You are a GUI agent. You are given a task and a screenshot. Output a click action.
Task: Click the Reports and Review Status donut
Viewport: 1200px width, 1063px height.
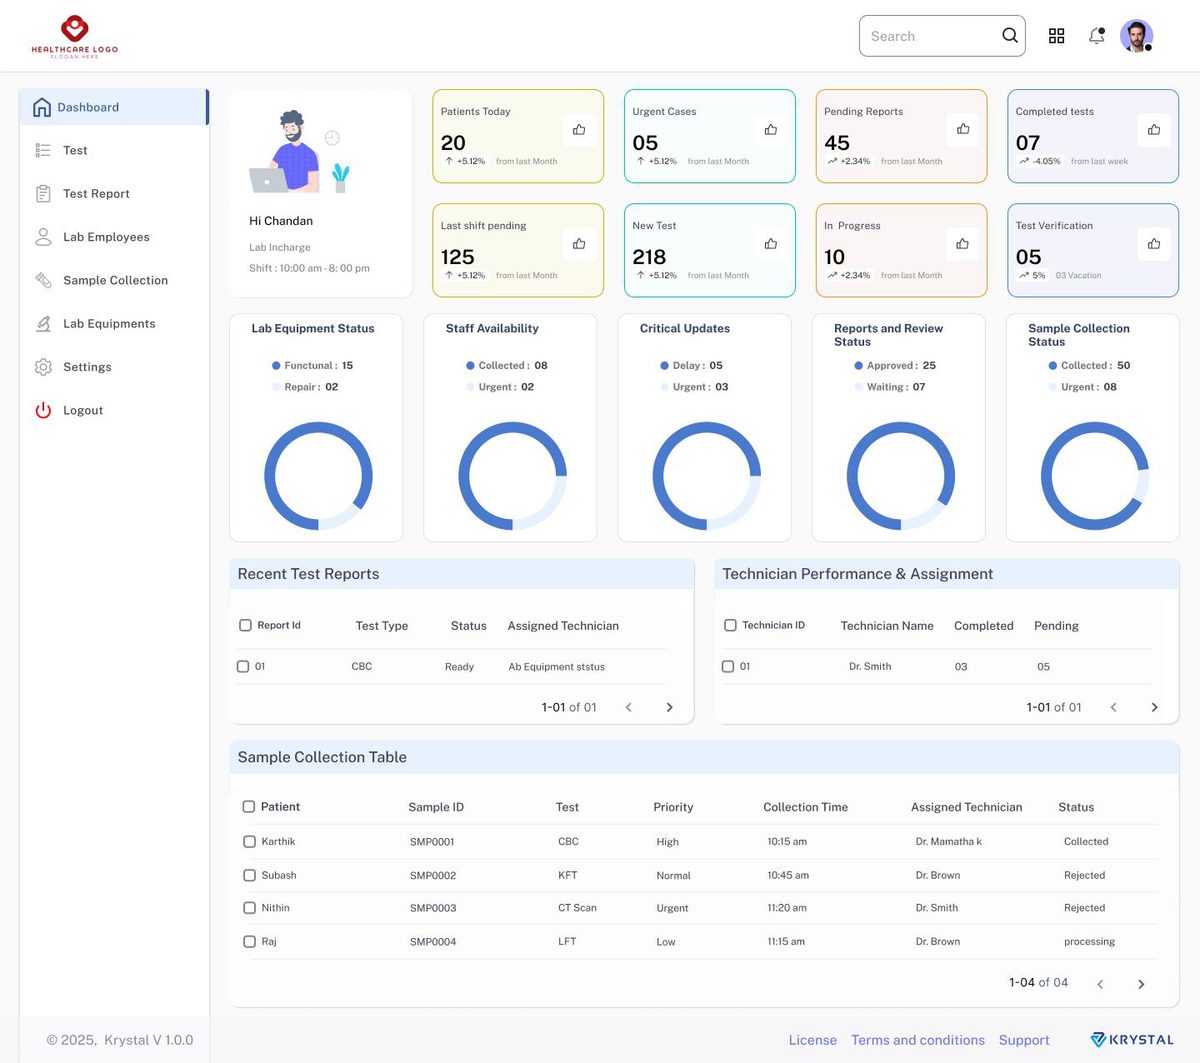click(900, 476)
